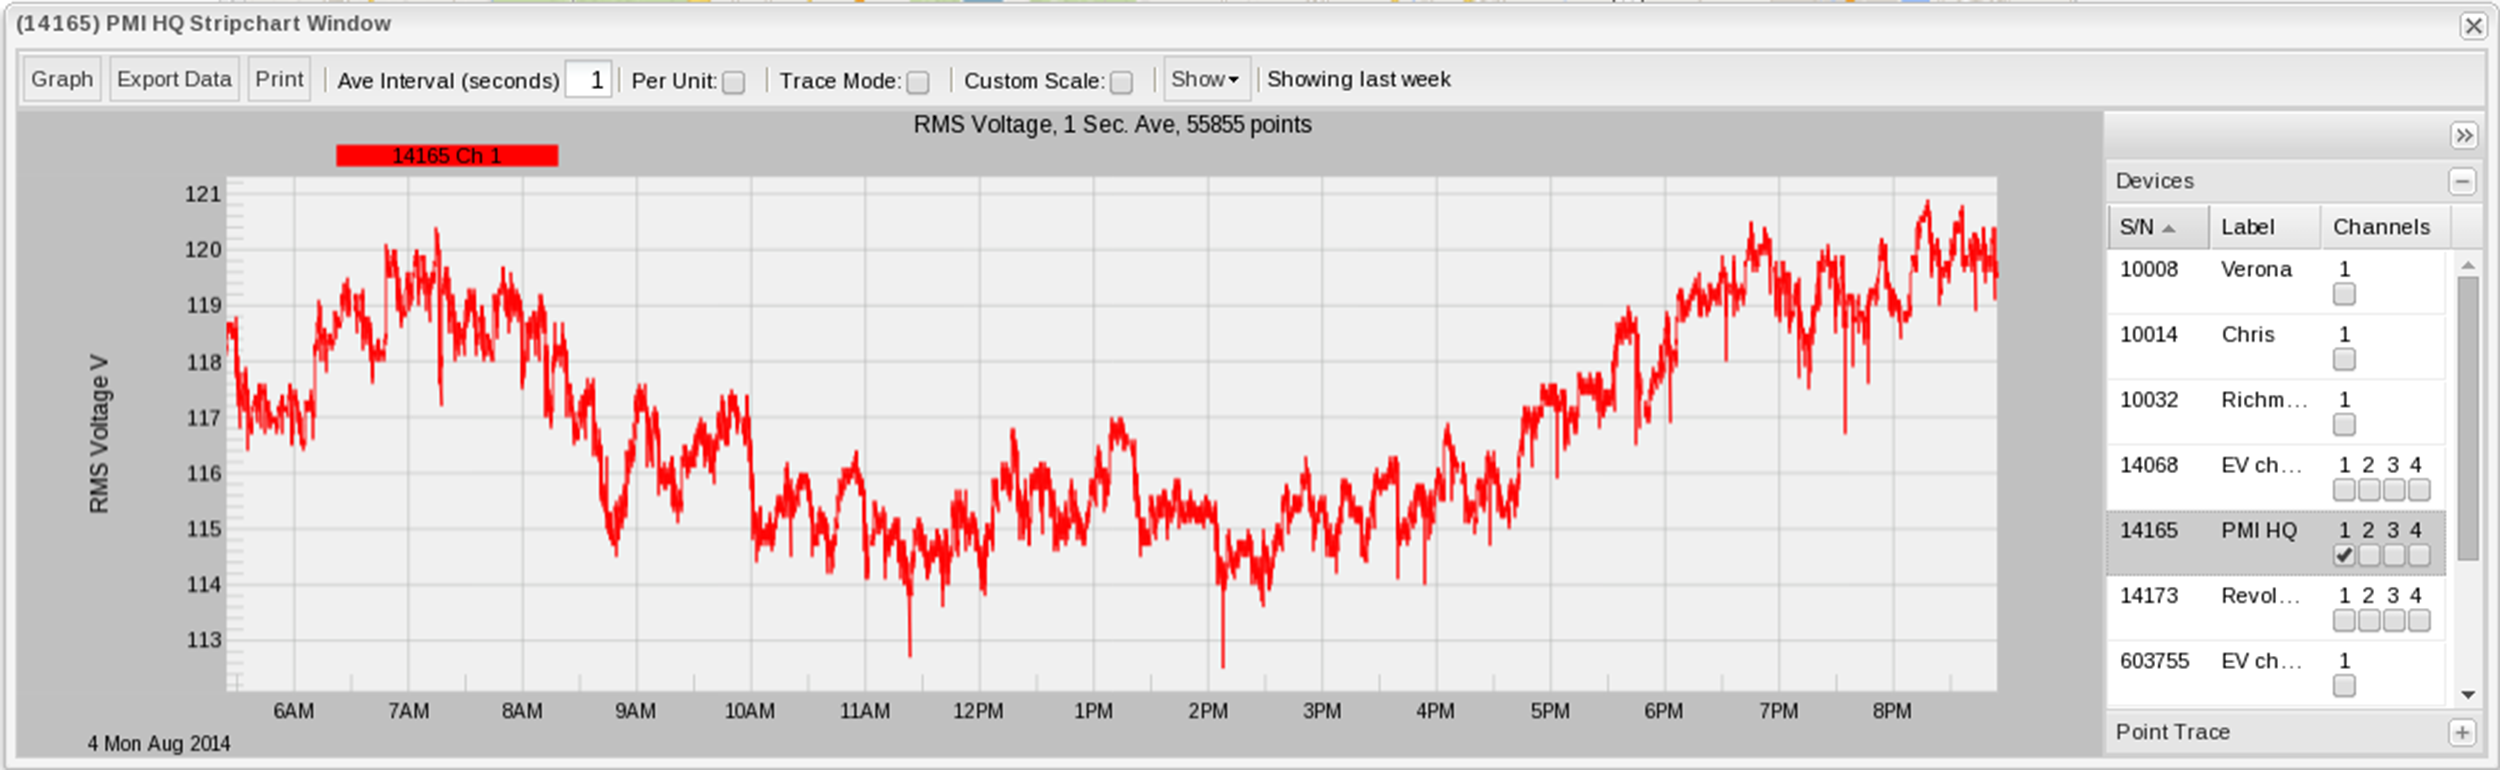This screenshot has width=2500, height=770.
Task: Click the Print button
Action: click(279, 79)
